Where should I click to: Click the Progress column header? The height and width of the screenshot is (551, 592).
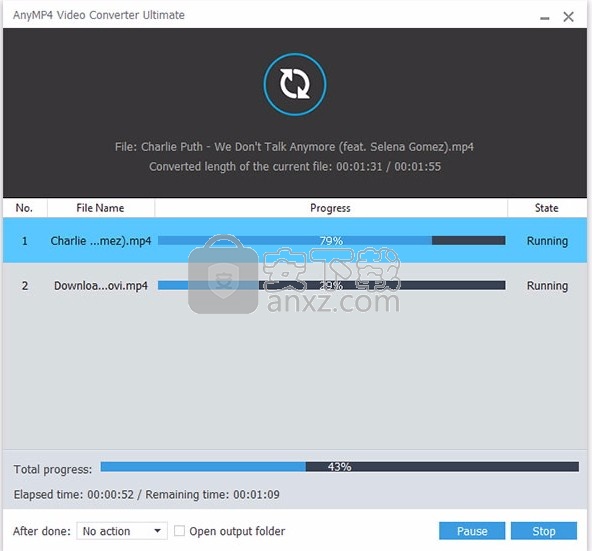click(330, 208)
